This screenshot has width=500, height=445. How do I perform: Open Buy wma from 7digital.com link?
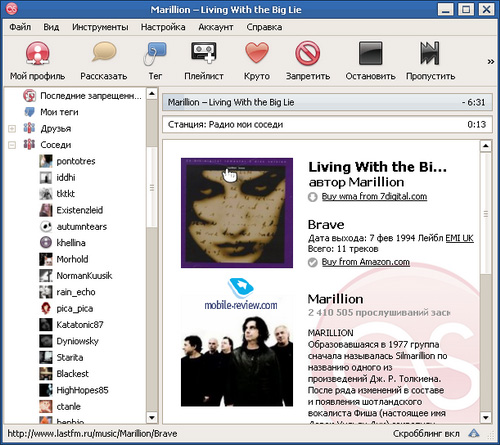(374, 197)
